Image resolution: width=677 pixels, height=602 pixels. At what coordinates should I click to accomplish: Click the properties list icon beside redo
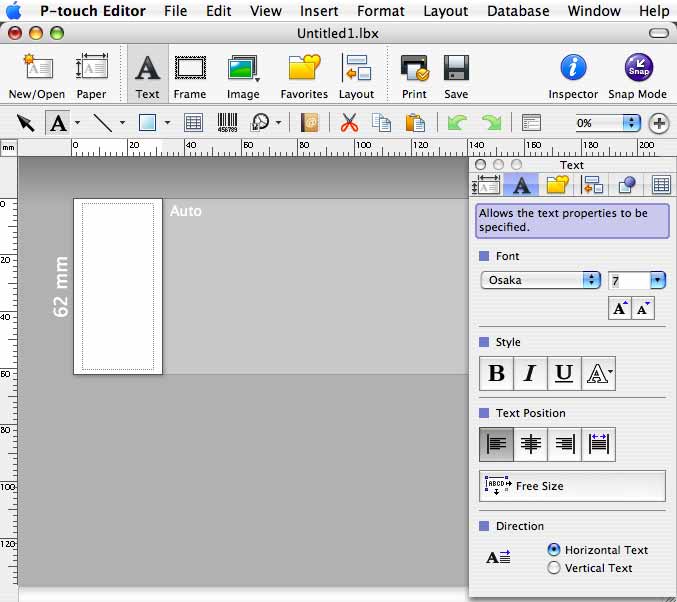click(x=531, y=123)
